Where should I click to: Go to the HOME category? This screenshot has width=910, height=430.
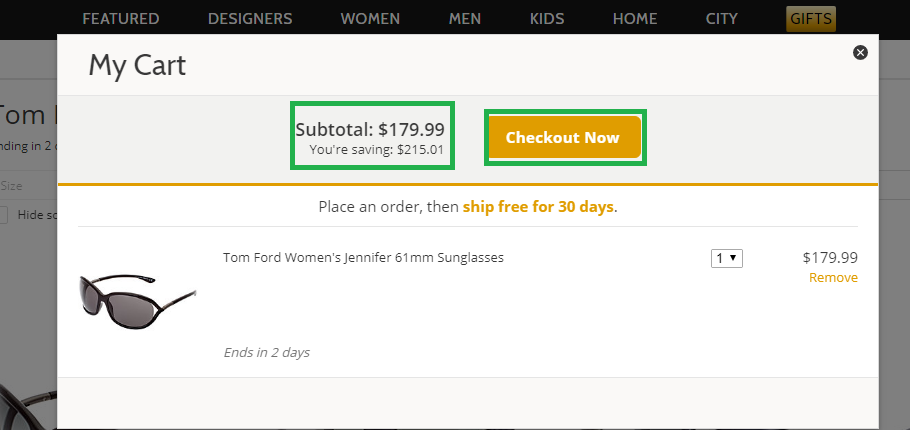click(635, 19)
